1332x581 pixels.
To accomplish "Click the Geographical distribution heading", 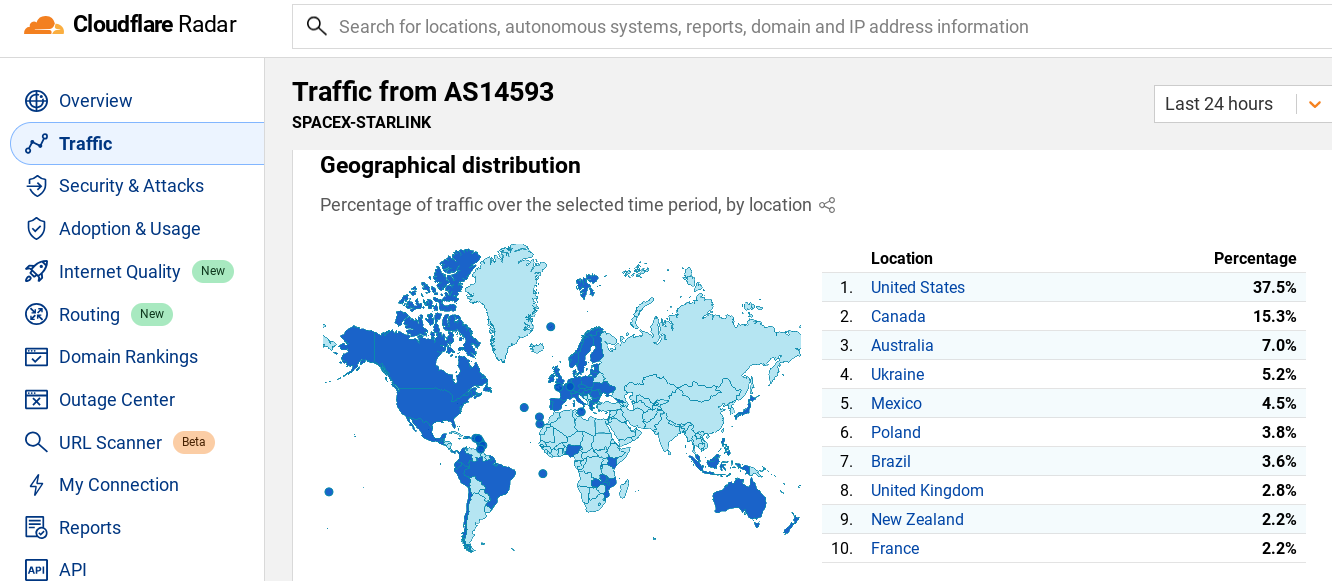I will tap(450, 166).
